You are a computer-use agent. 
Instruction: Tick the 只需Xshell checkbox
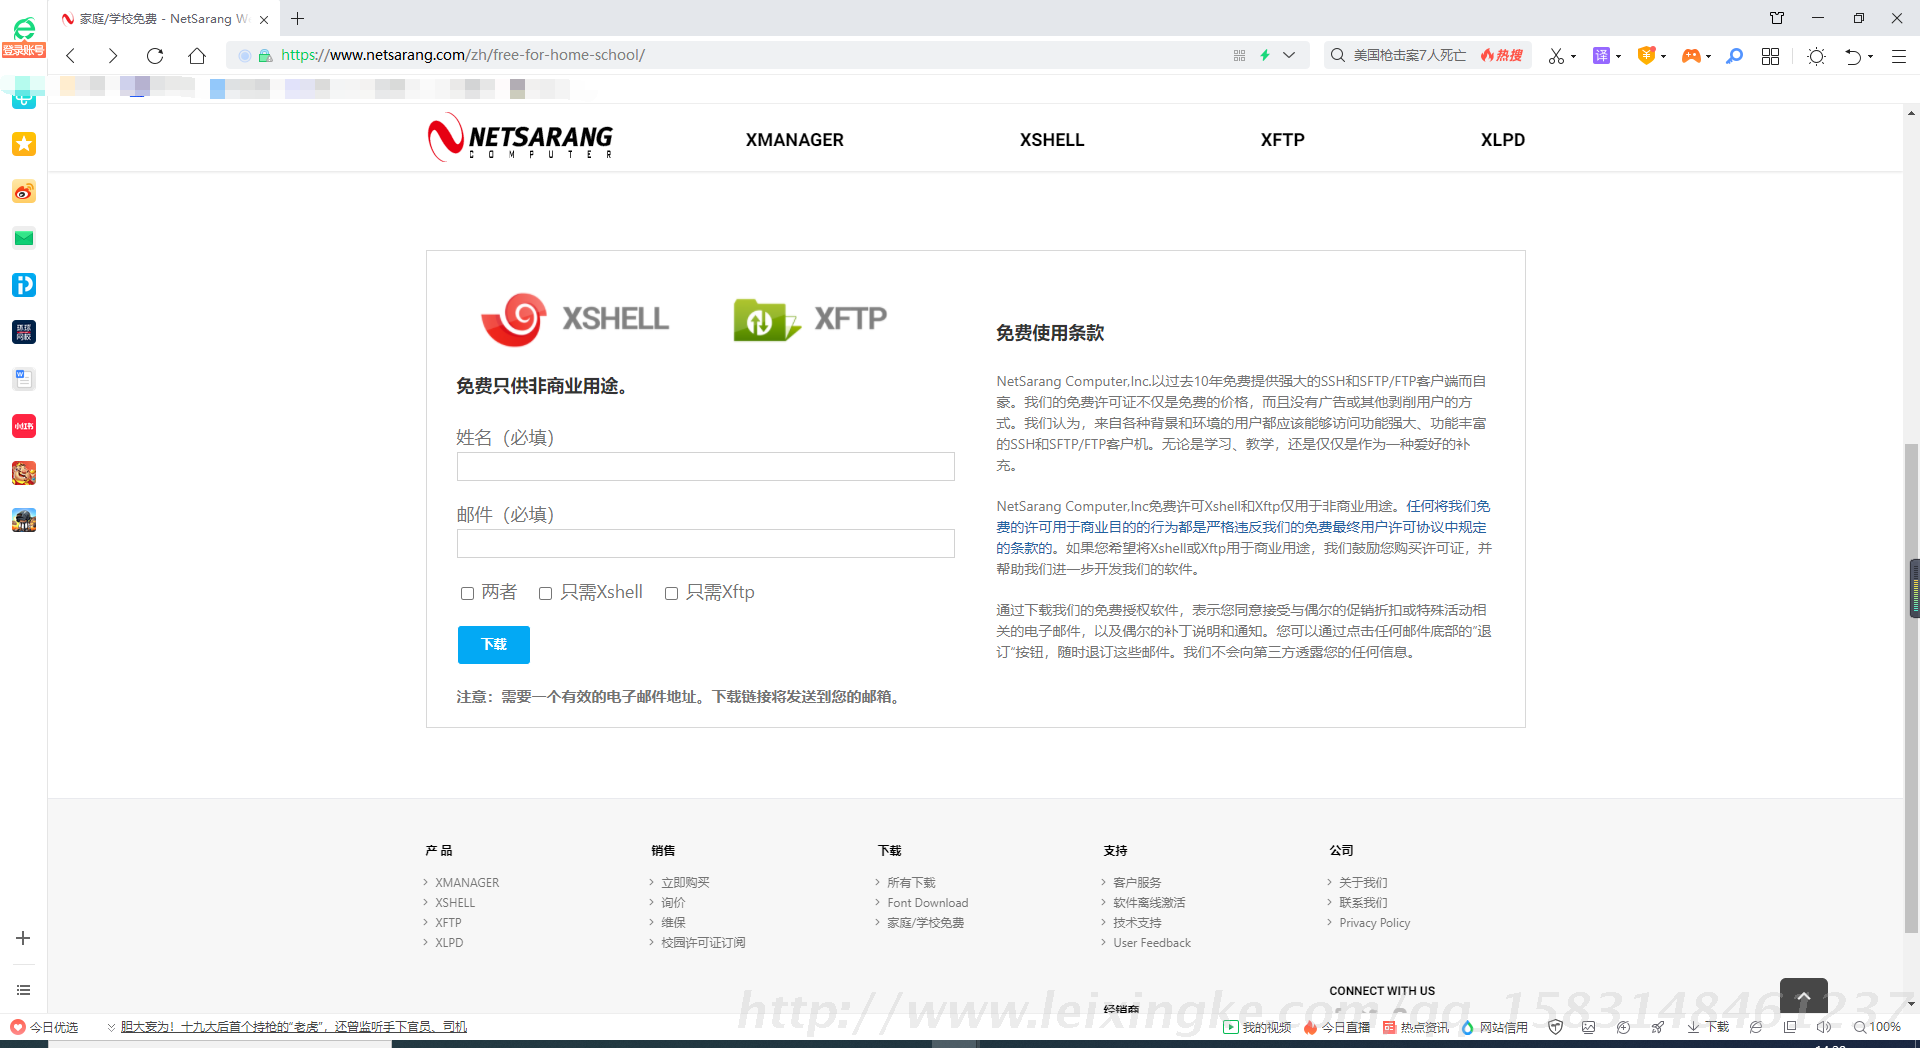(x=546, y=593)
